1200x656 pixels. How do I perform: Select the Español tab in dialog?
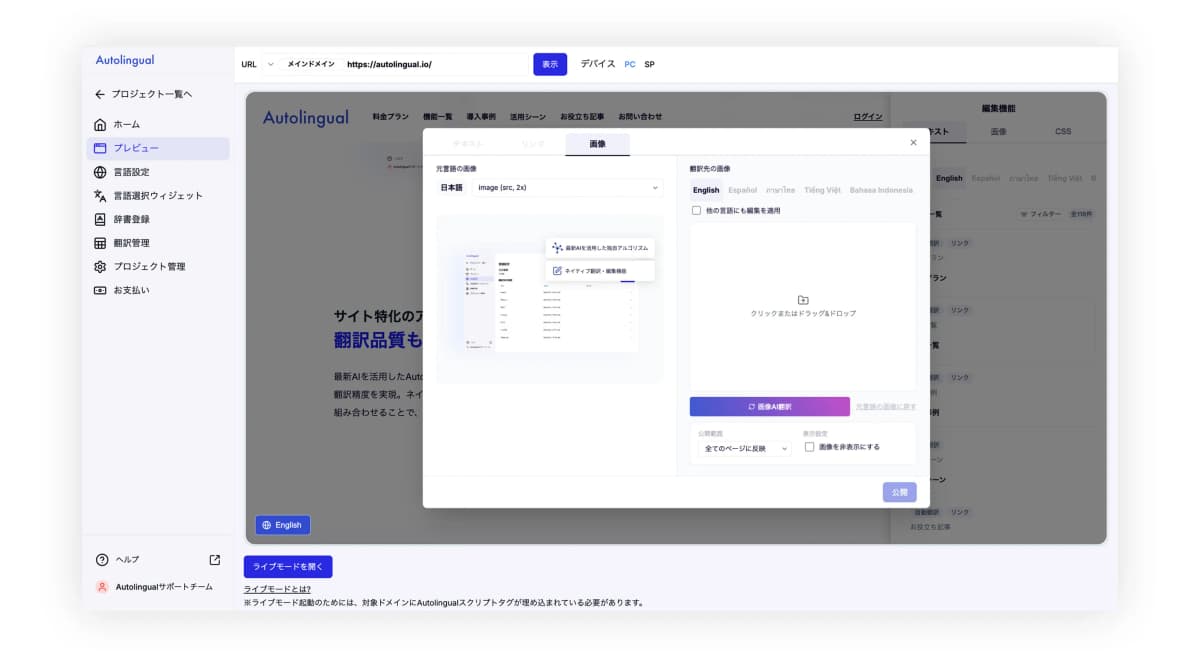tap(743, 190)
